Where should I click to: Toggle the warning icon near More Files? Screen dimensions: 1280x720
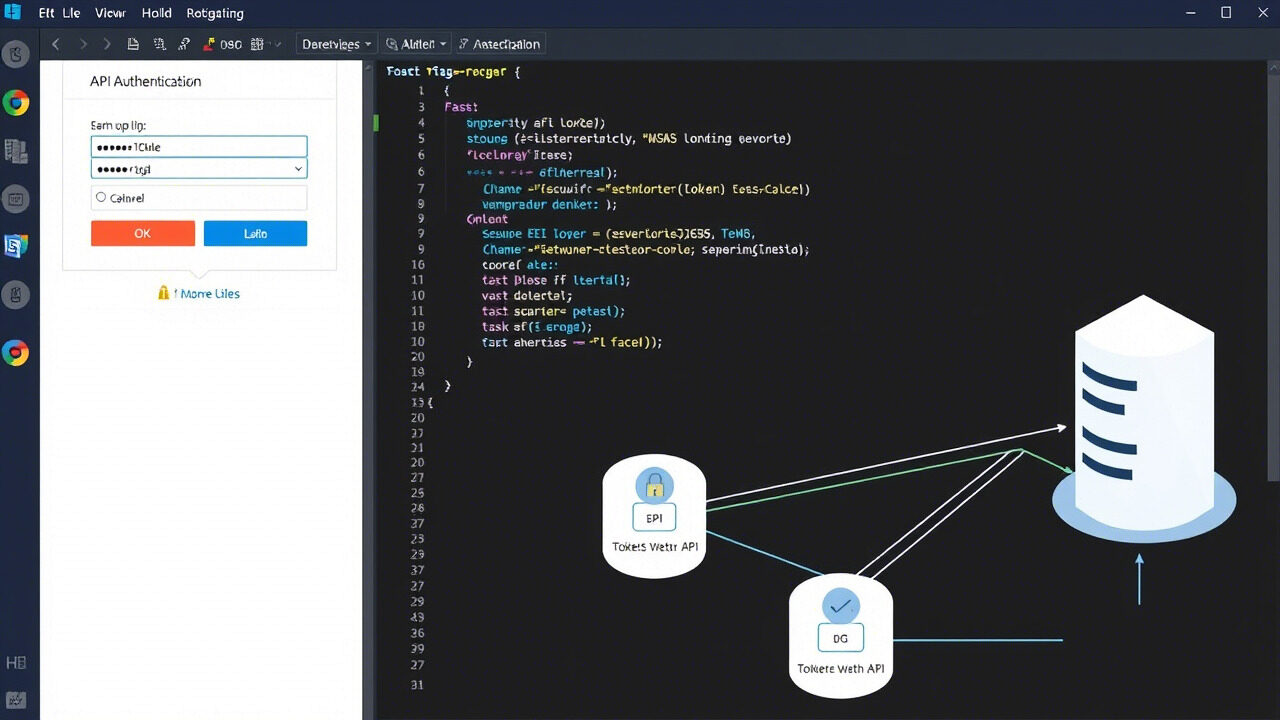[164, 293]
